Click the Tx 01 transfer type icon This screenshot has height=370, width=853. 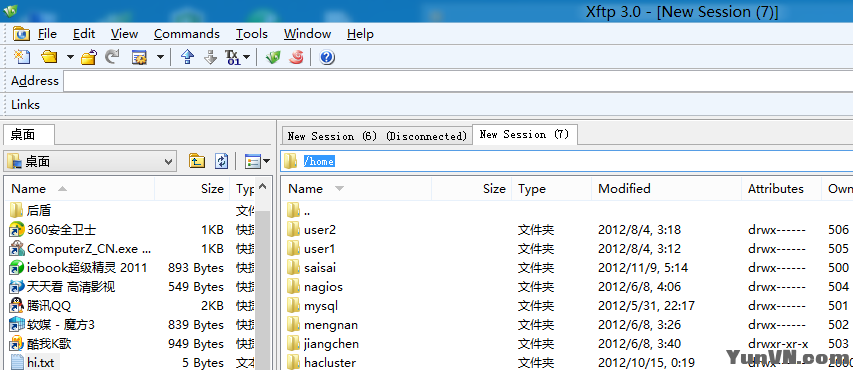point(232,57)
